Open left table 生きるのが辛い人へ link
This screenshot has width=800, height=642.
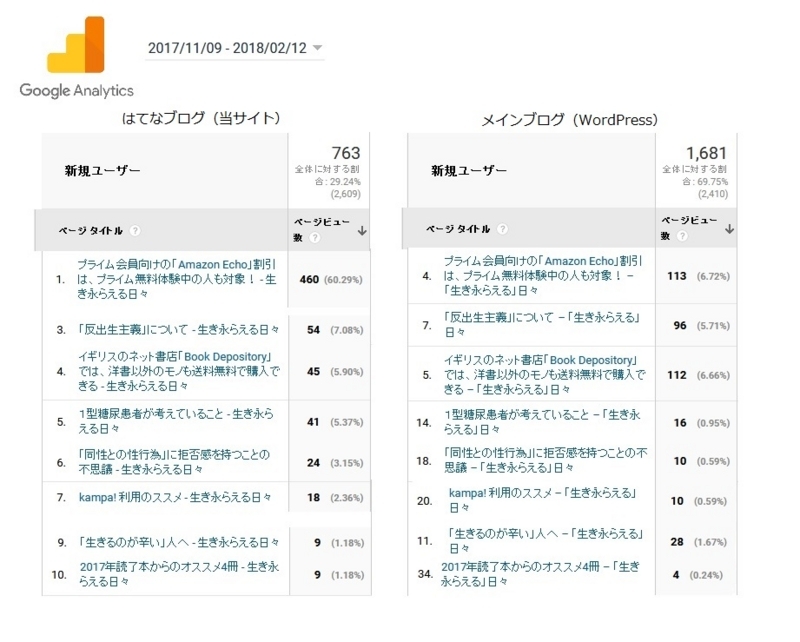[179, 542]
